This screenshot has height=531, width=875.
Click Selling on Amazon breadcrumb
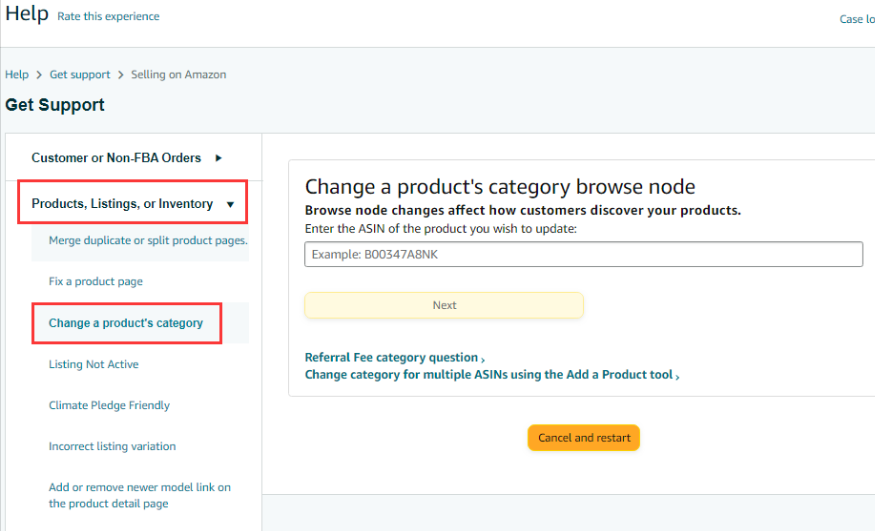[178, 75]
